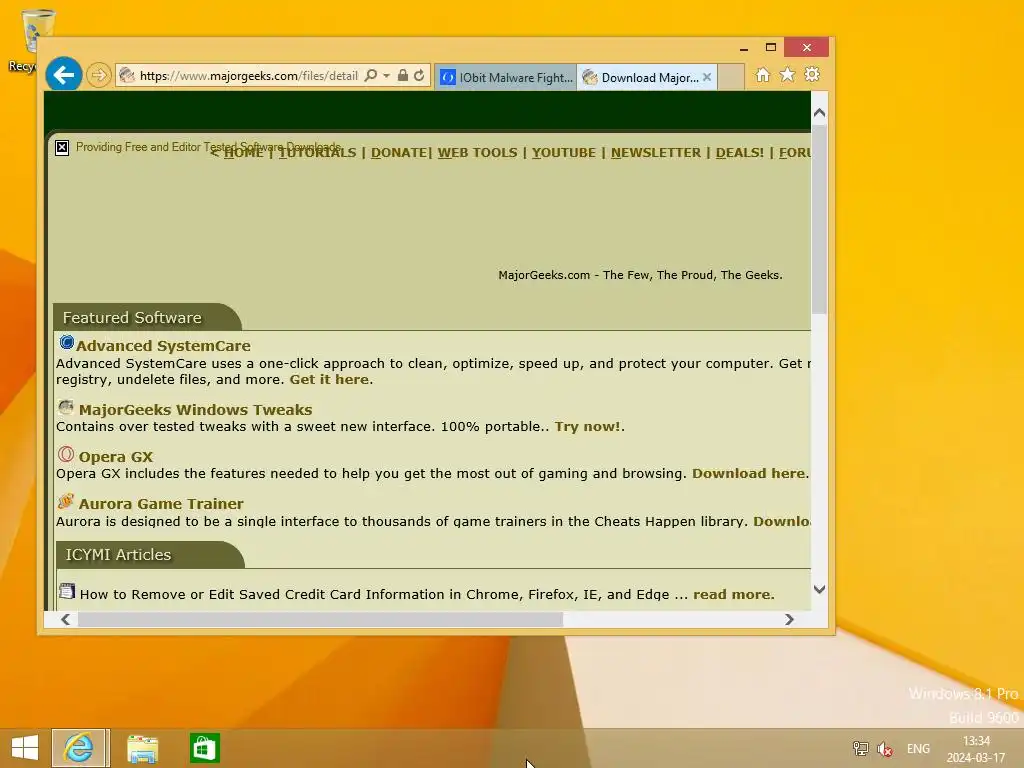Click the YOUTUBE menu link

tap(564, 153)
